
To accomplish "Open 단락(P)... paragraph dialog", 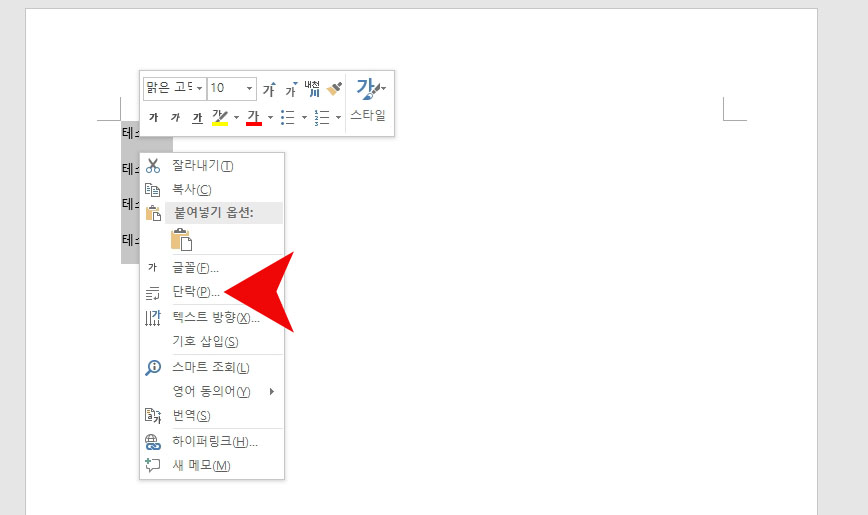I will click(212, 292).
